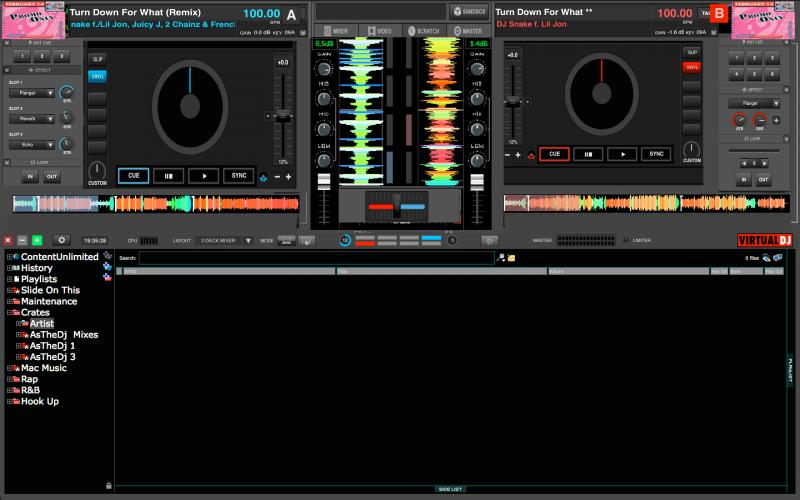Switch to the SCRATCH tab

(424, 31)
